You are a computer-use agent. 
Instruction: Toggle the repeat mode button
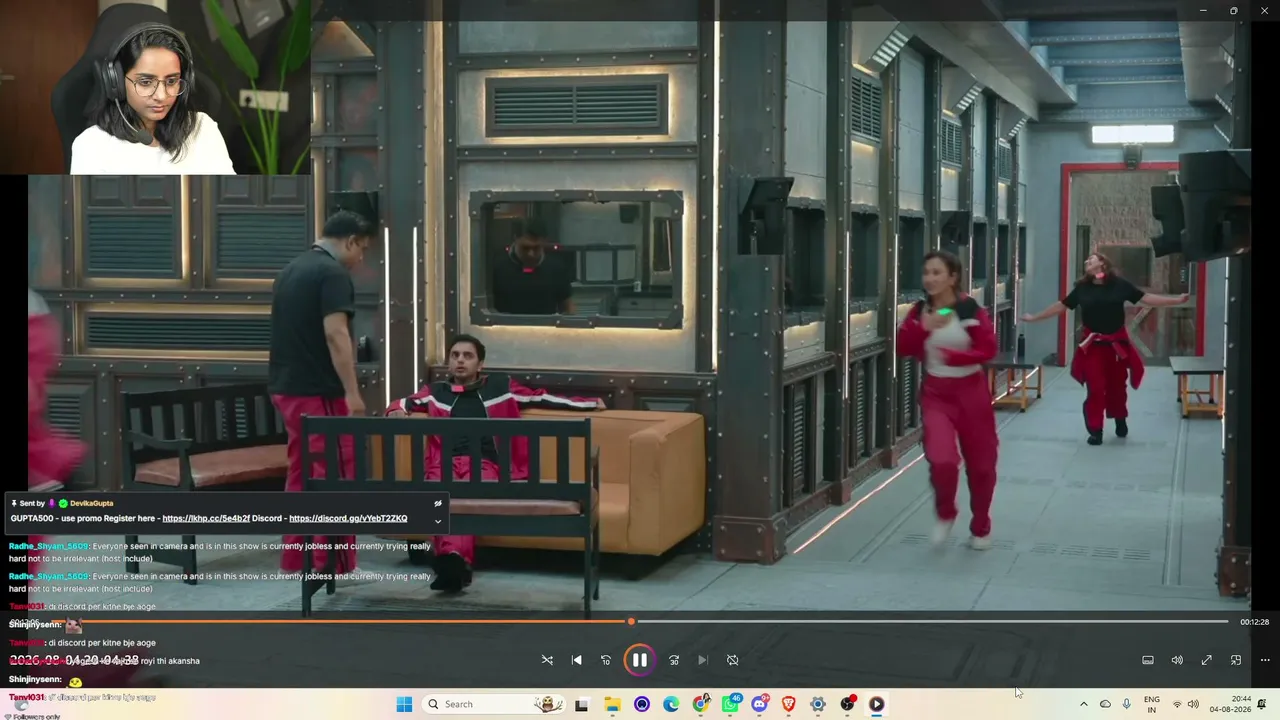733,660
